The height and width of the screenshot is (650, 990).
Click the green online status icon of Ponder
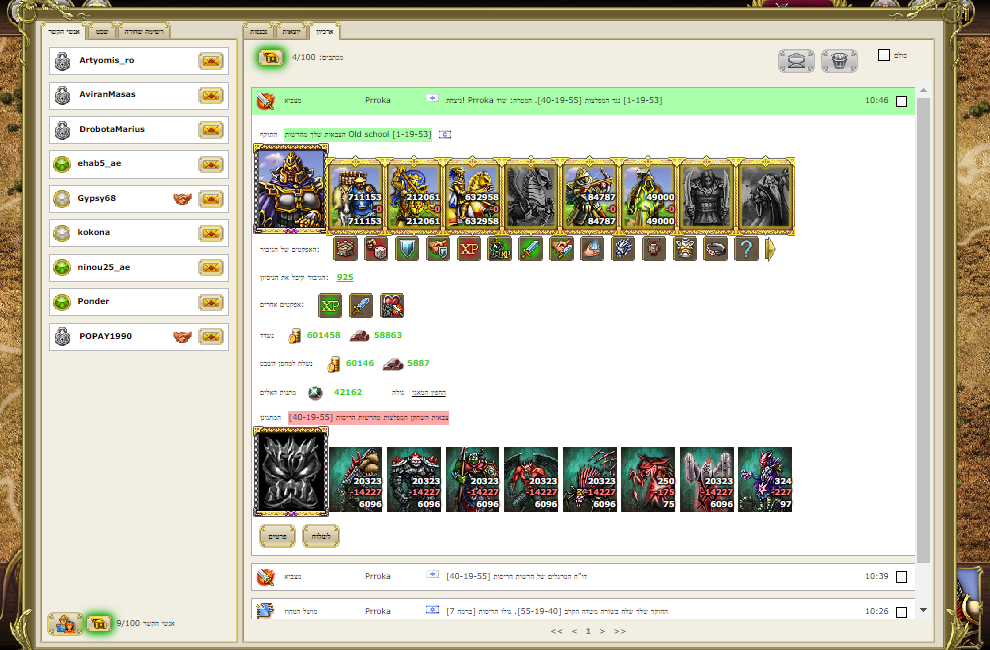click(x=62, y=303)
